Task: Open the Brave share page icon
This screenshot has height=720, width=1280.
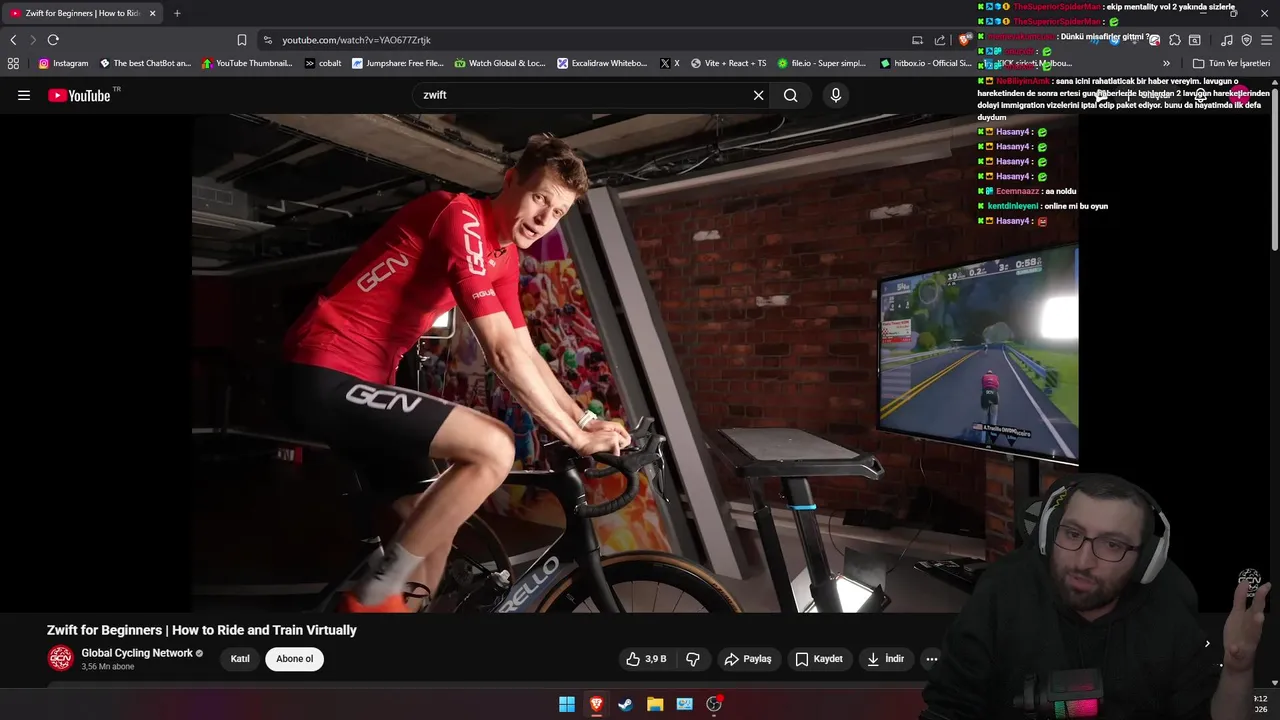Action: tap(940, 40)
